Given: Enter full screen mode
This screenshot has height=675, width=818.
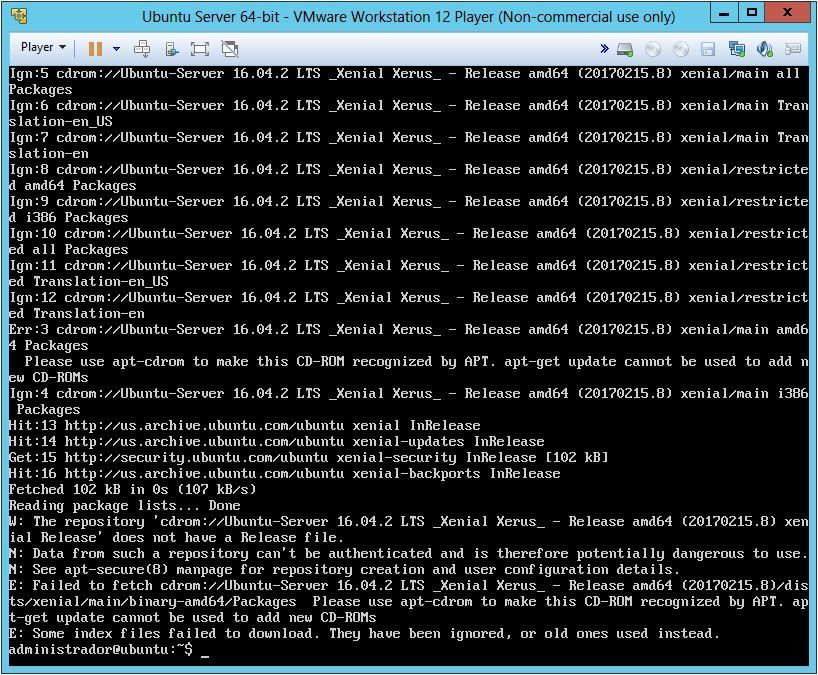Looking at the screenshot, I should pos(200,49).
